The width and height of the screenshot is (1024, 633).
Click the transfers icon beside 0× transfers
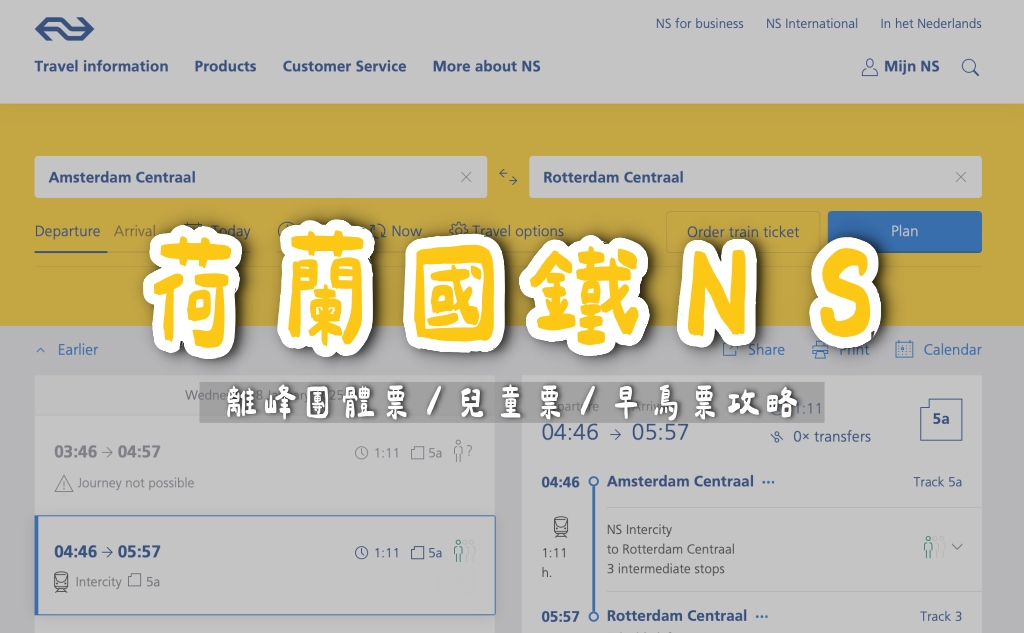tap(776, 436)
